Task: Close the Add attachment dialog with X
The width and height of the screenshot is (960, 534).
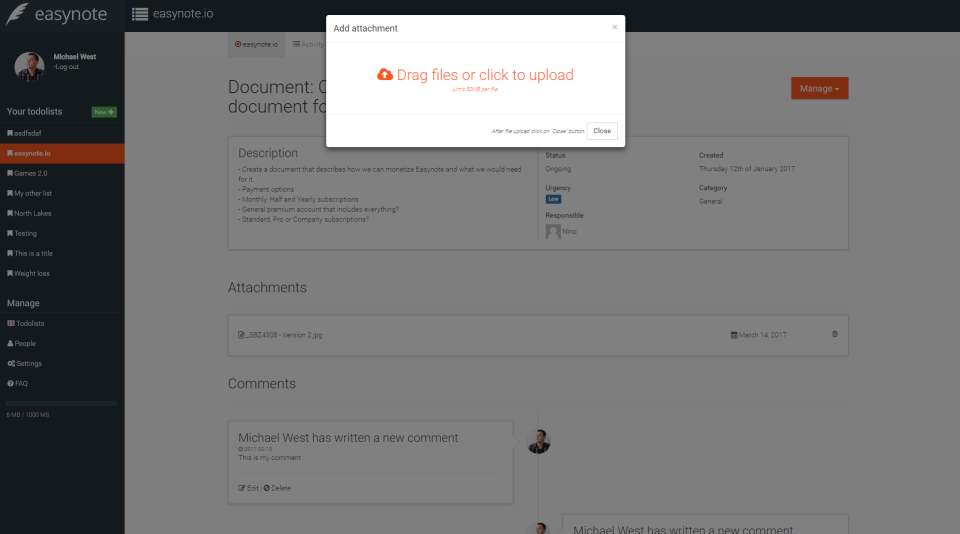Action: click(615, 27)
